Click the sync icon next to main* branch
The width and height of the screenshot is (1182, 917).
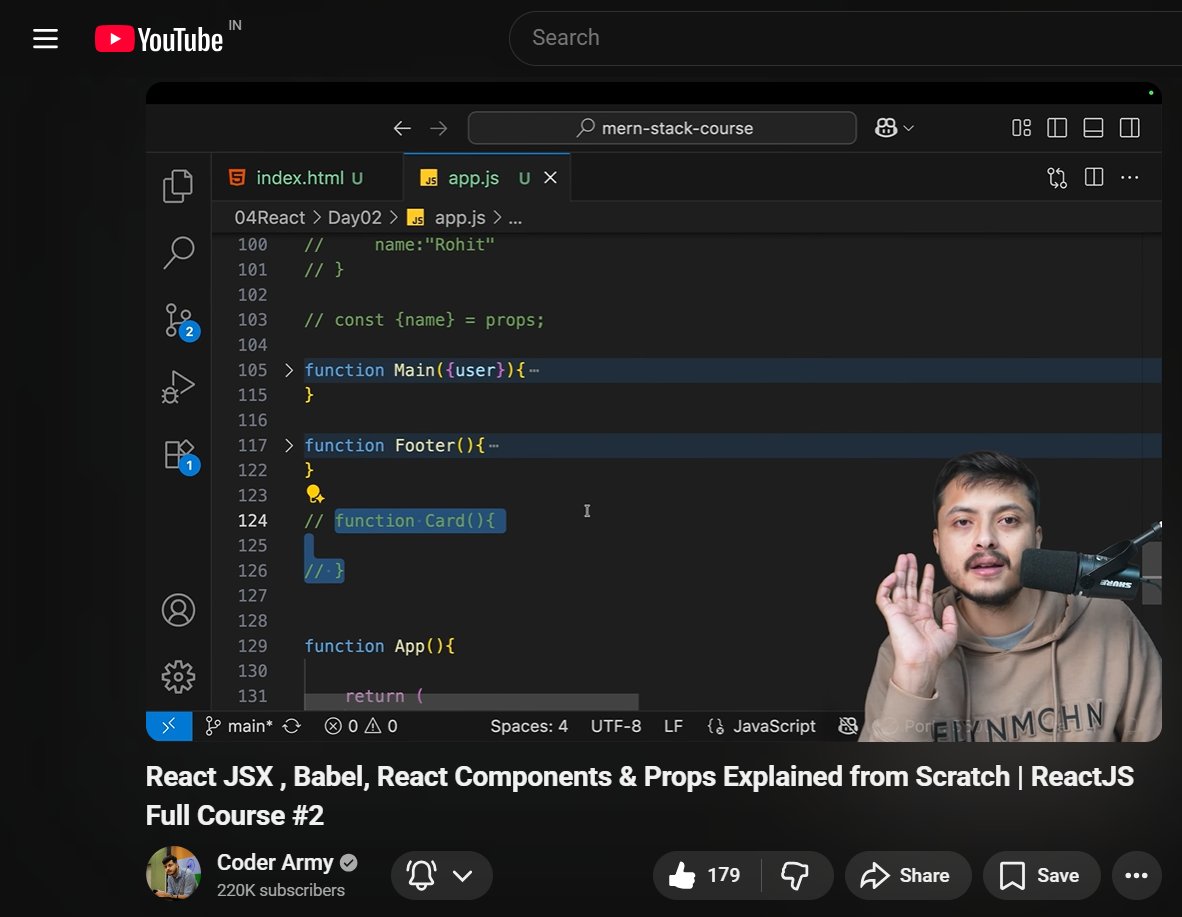coord(291,726)
